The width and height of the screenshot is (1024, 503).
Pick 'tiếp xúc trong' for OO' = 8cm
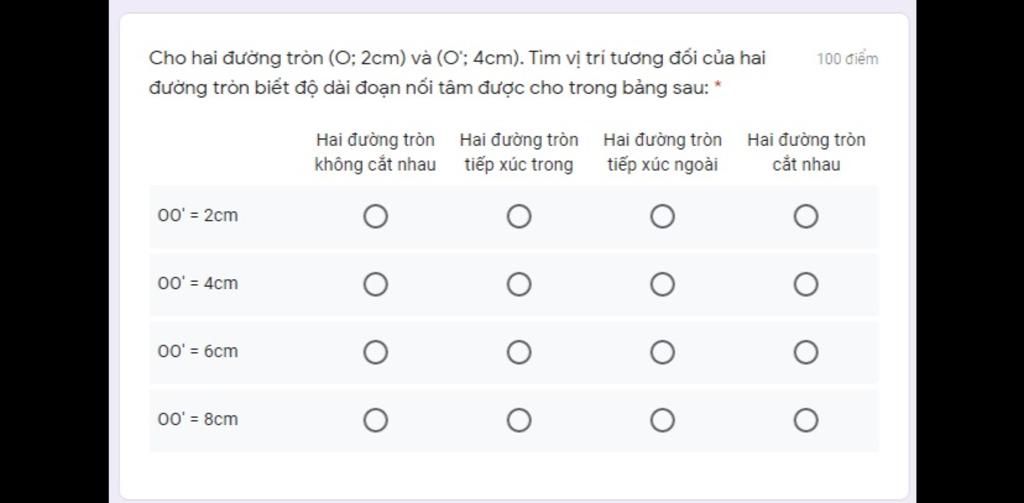518,420
